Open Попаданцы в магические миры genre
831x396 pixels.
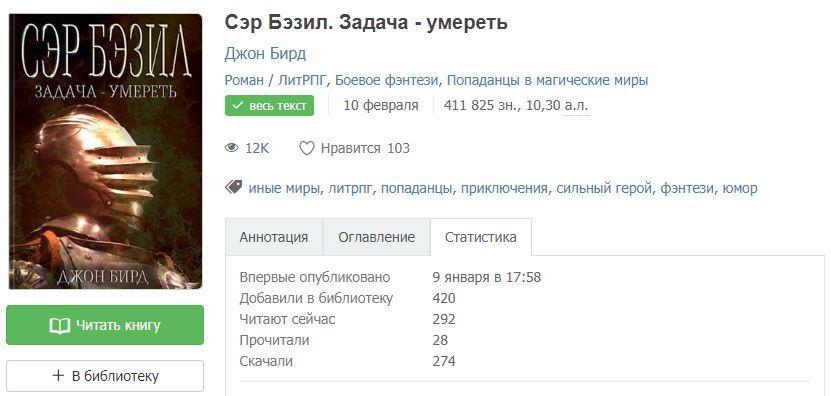click(x=547, y=81)
